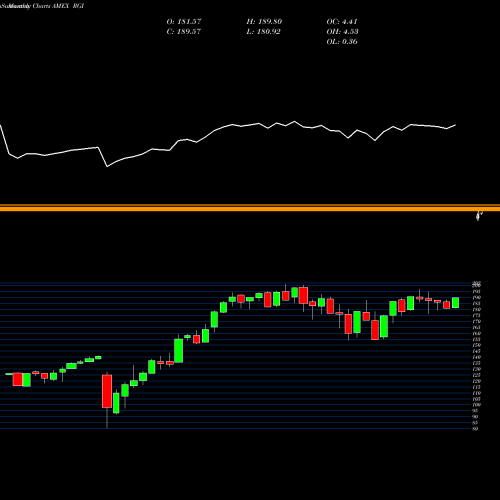The image size is (500, 500).
Task: Click the 110 price axis label
Action: pyautogui.click(x=476, y=393)
